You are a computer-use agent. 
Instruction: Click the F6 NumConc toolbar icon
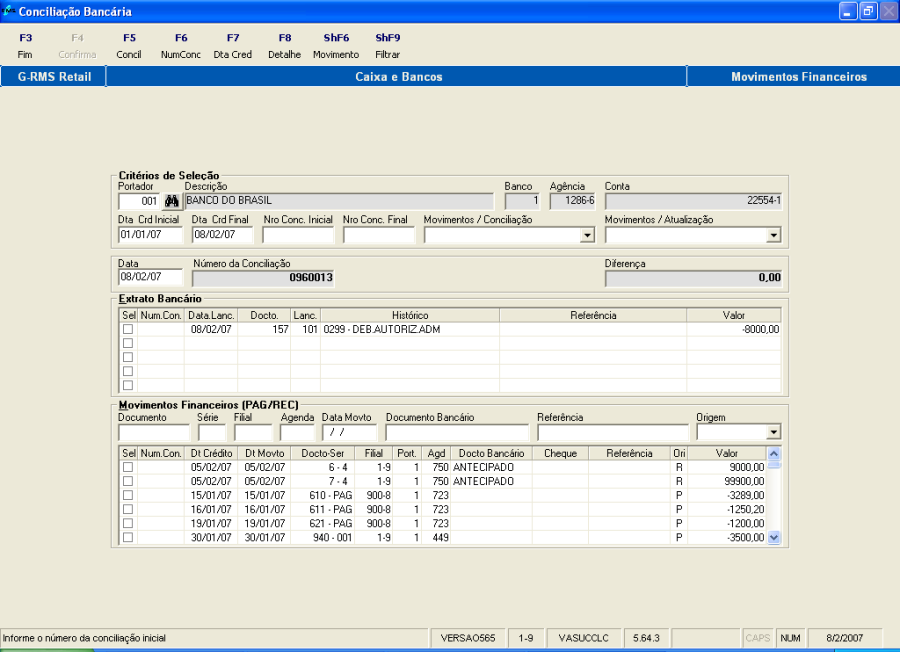[x=181, y=44]
